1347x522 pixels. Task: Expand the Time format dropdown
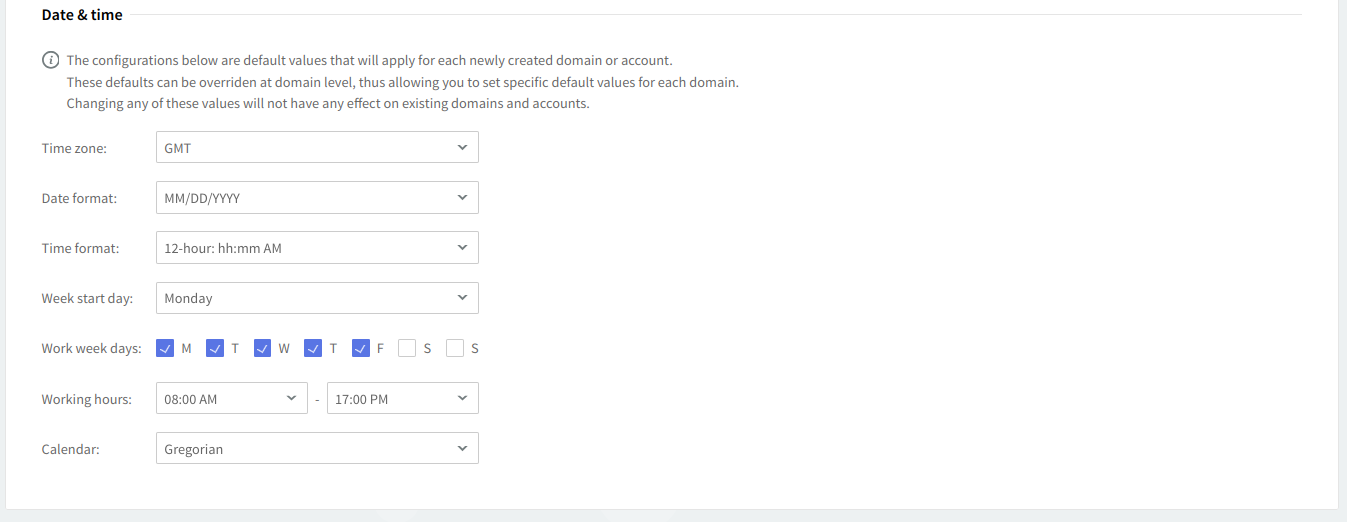[x=317, y=248]
